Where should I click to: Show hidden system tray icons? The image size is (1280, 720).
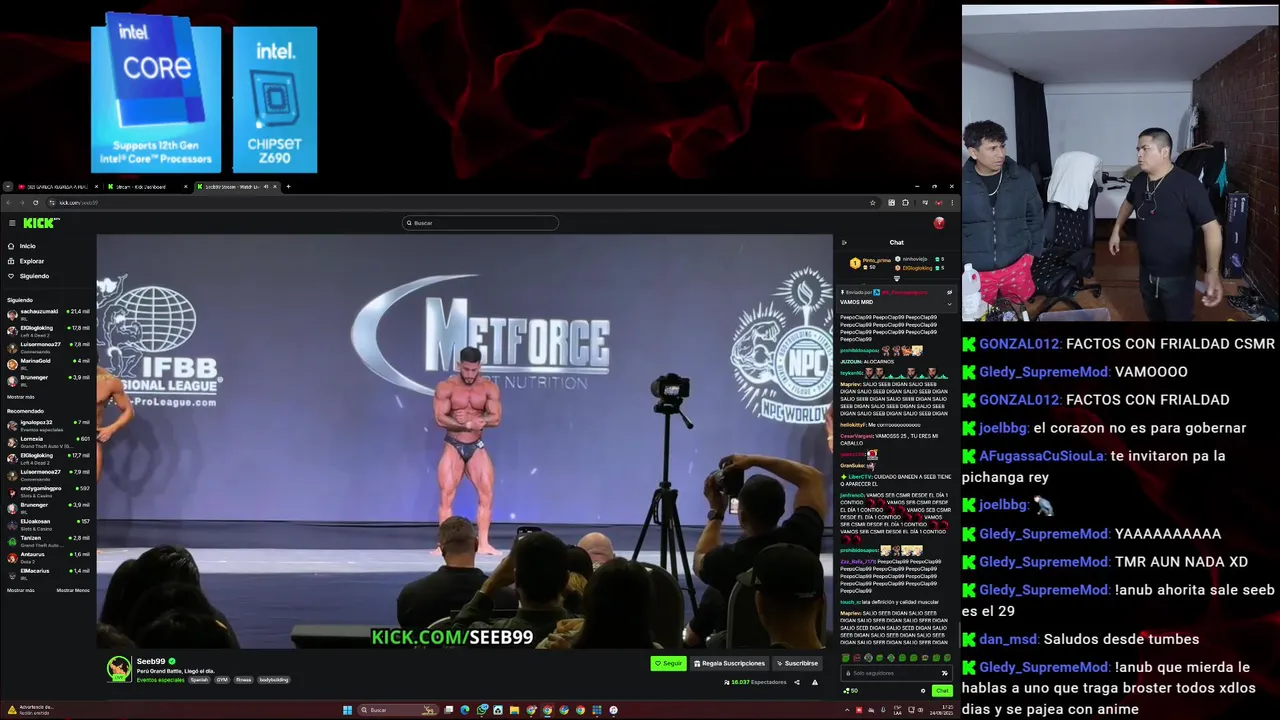[x=847, y=710]
